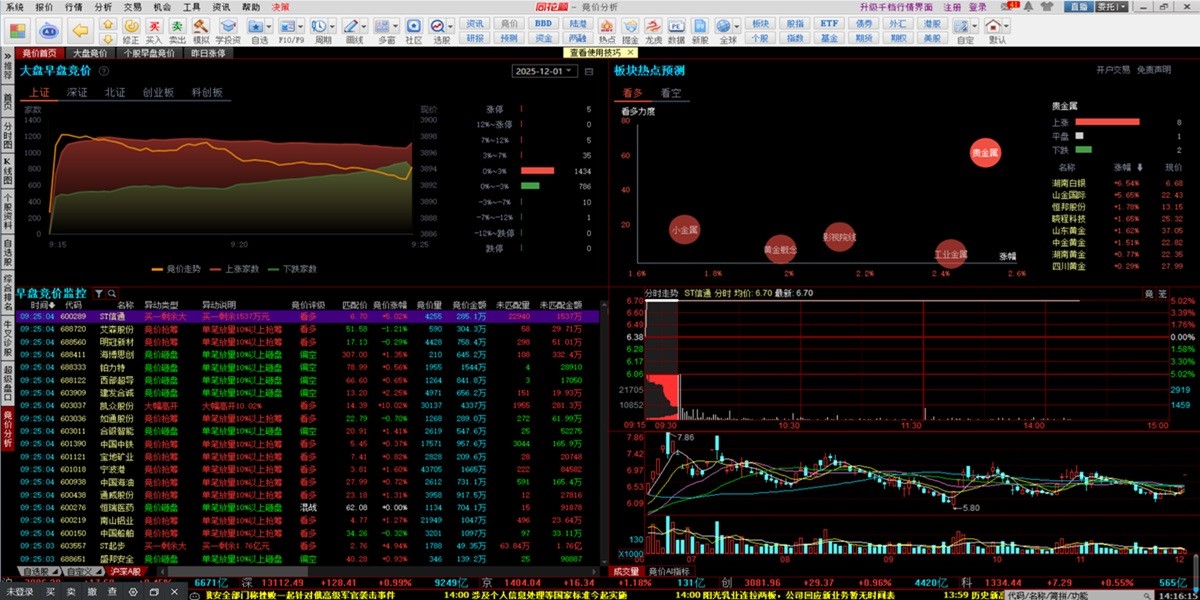Open the 2025-12-01 date dropdown
The image size is (1200, 600).
(544, 72)
